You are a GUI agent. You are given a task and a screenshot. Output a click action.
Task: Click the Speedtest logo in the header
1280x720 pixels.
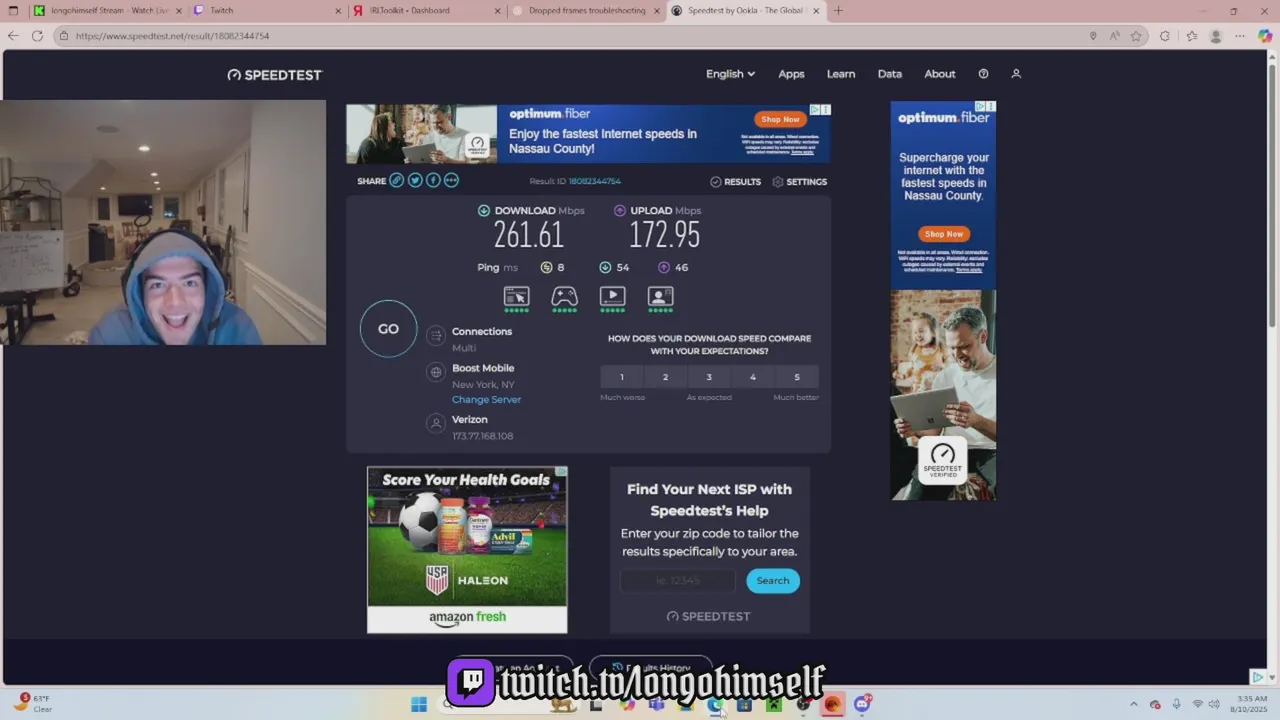275,75
